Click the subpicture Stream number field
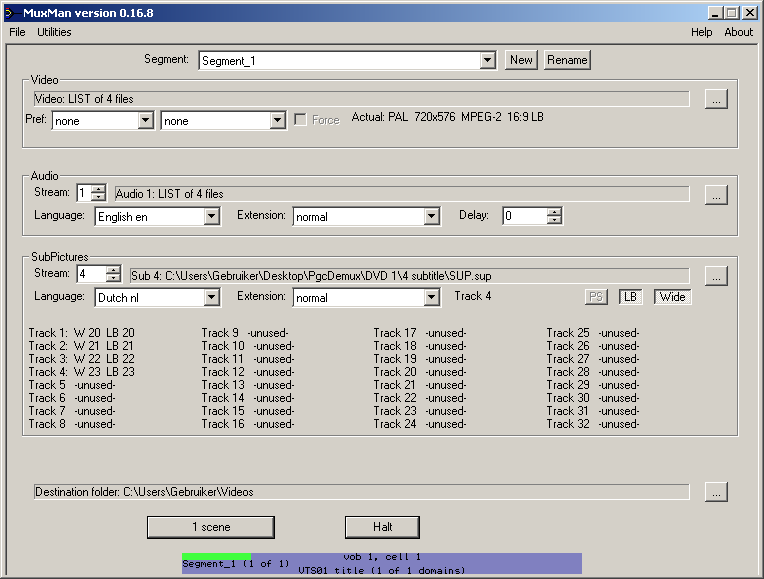This screenshot has height=579, width=764. point(92,274)
